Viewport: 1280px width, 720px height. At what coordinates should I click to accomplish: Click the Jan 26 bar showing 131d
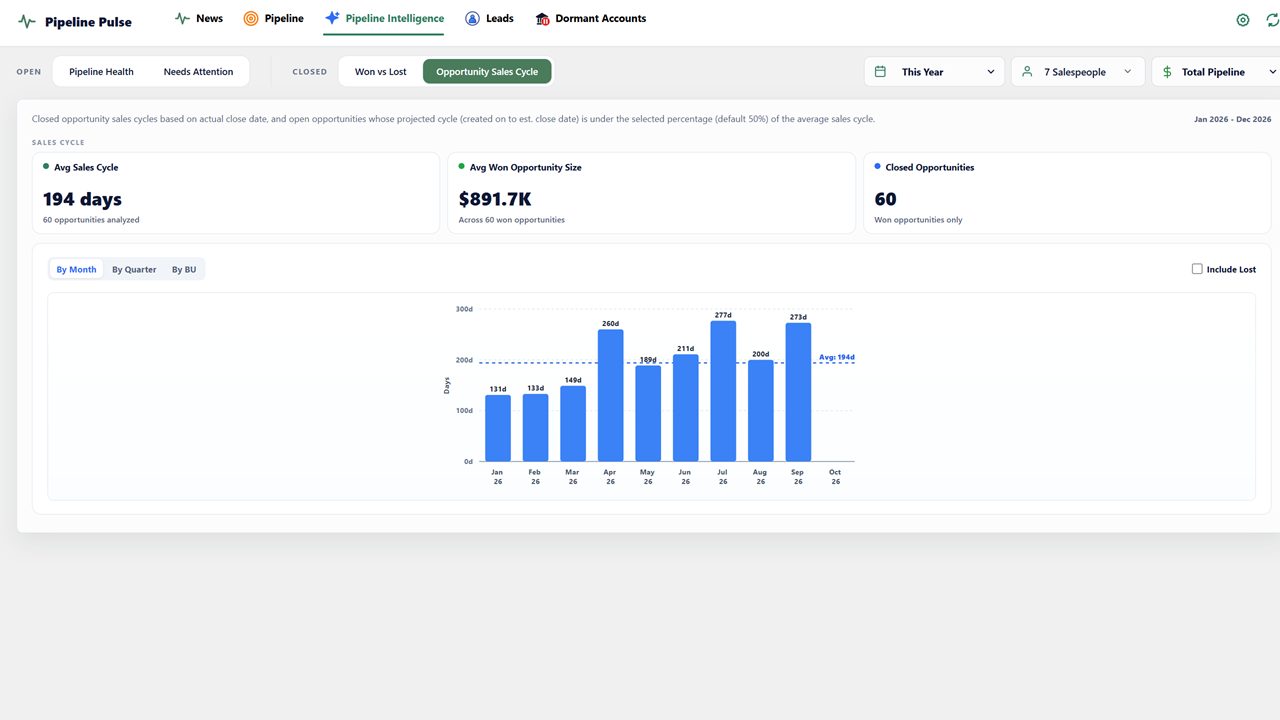pos(498,428)
